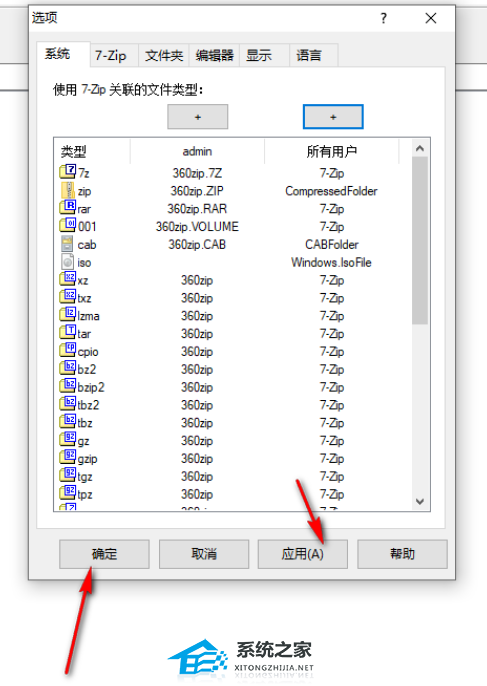
Task: Click the rar file type icon
Action: pyautogui.click(x=68, y=208)
